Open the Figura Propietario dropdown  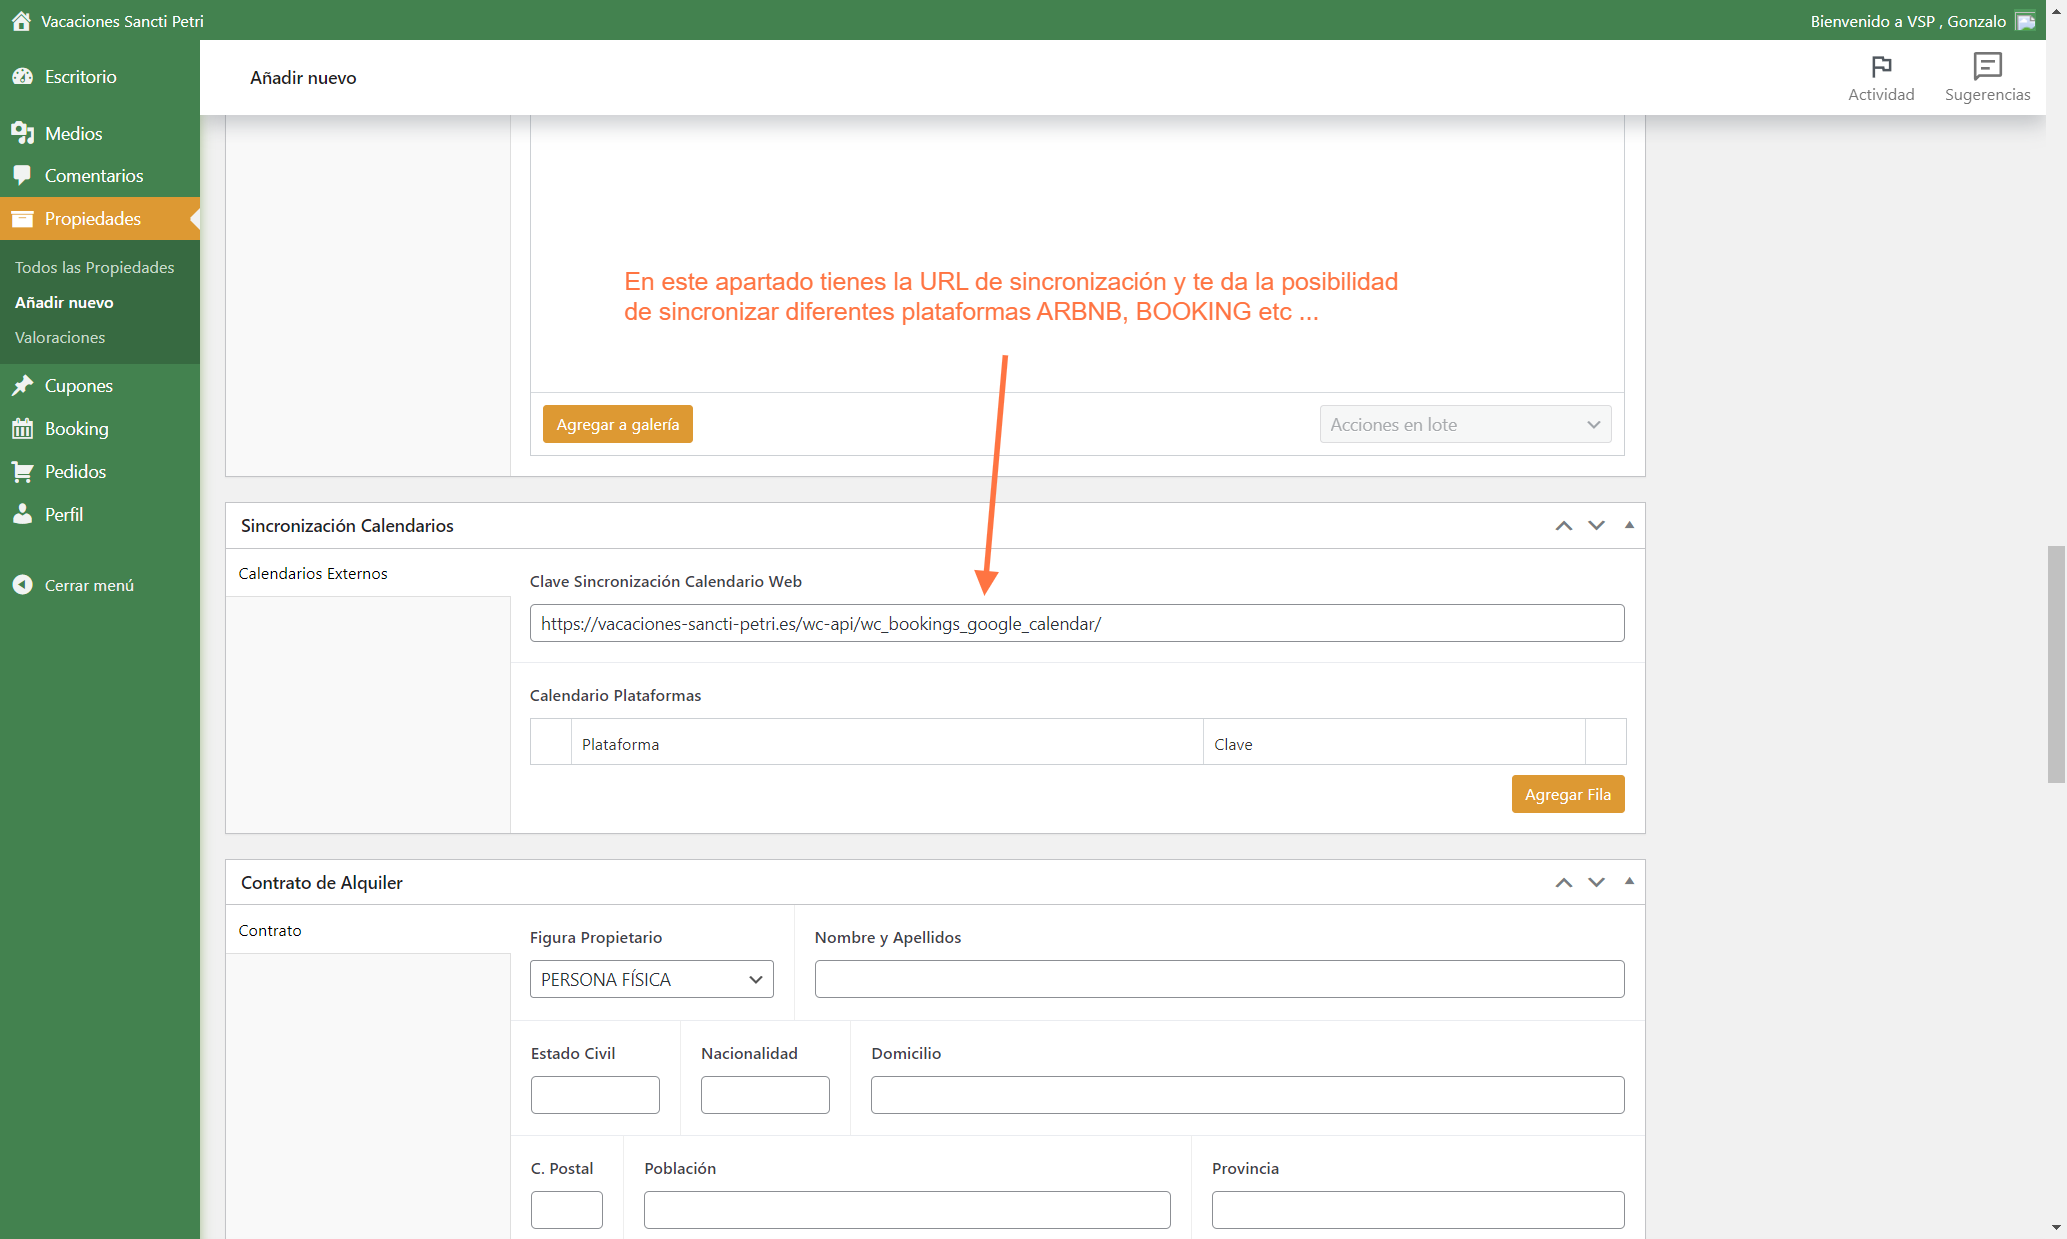[652, 979]
